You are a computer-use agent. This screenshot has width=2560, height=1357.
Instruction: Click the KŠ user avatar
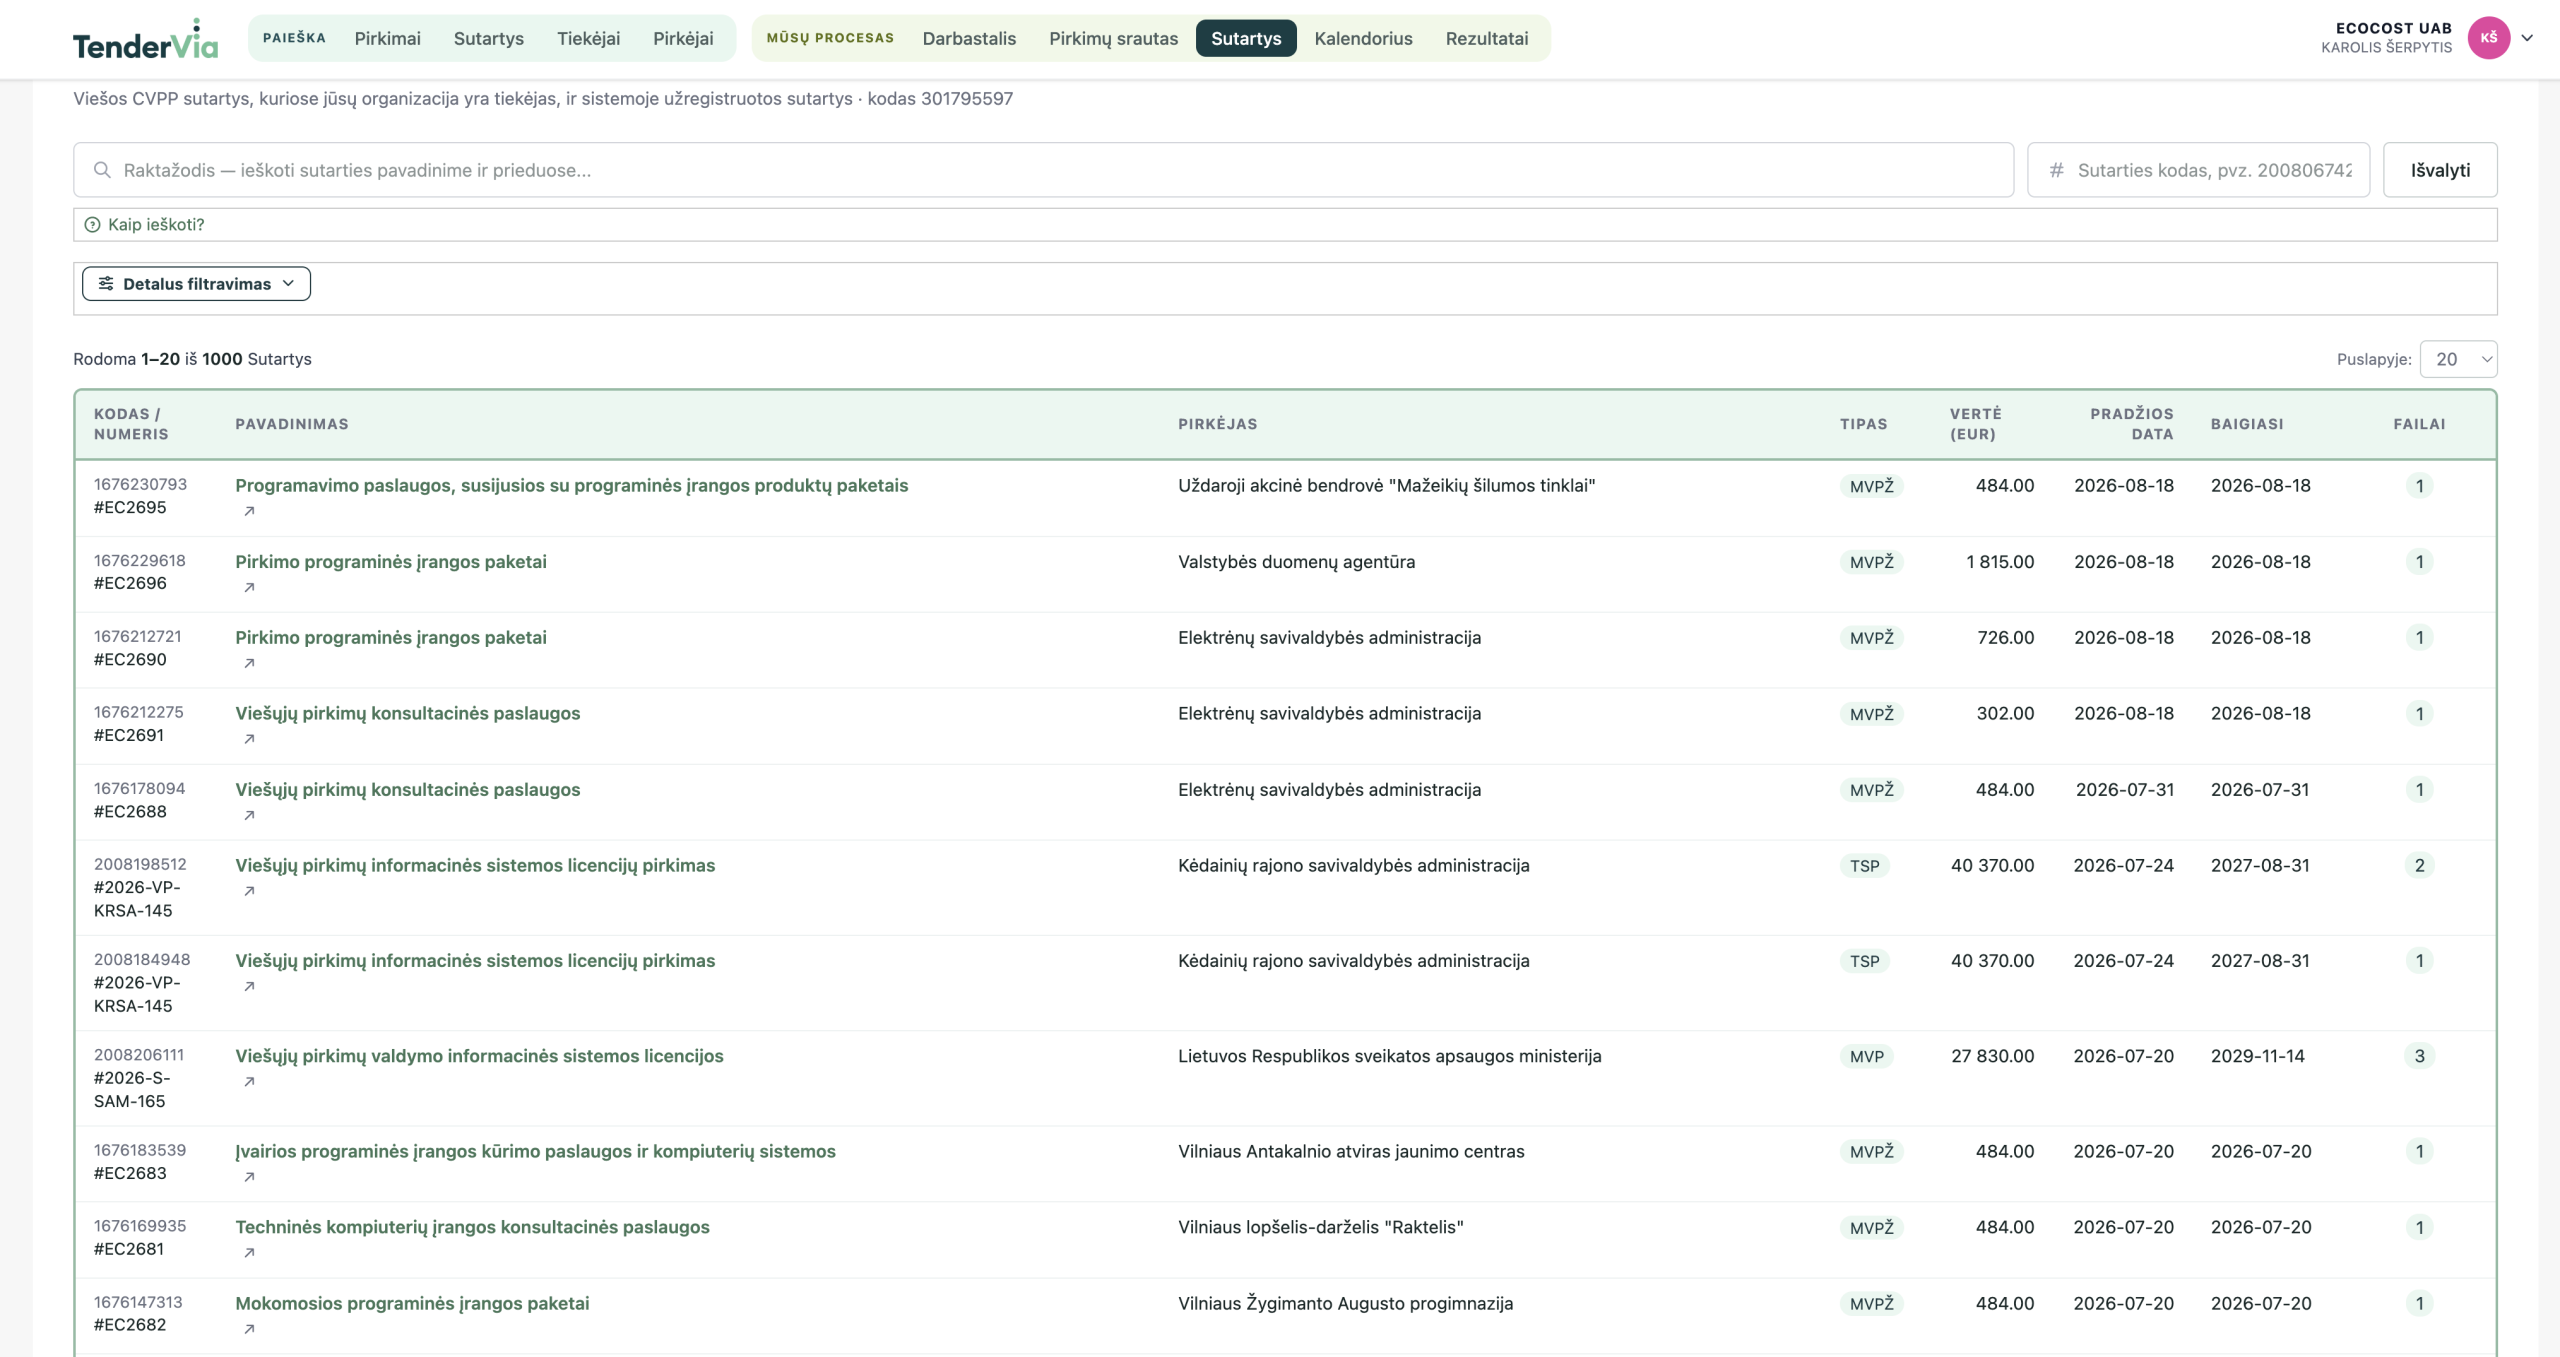pos(2489,38)
